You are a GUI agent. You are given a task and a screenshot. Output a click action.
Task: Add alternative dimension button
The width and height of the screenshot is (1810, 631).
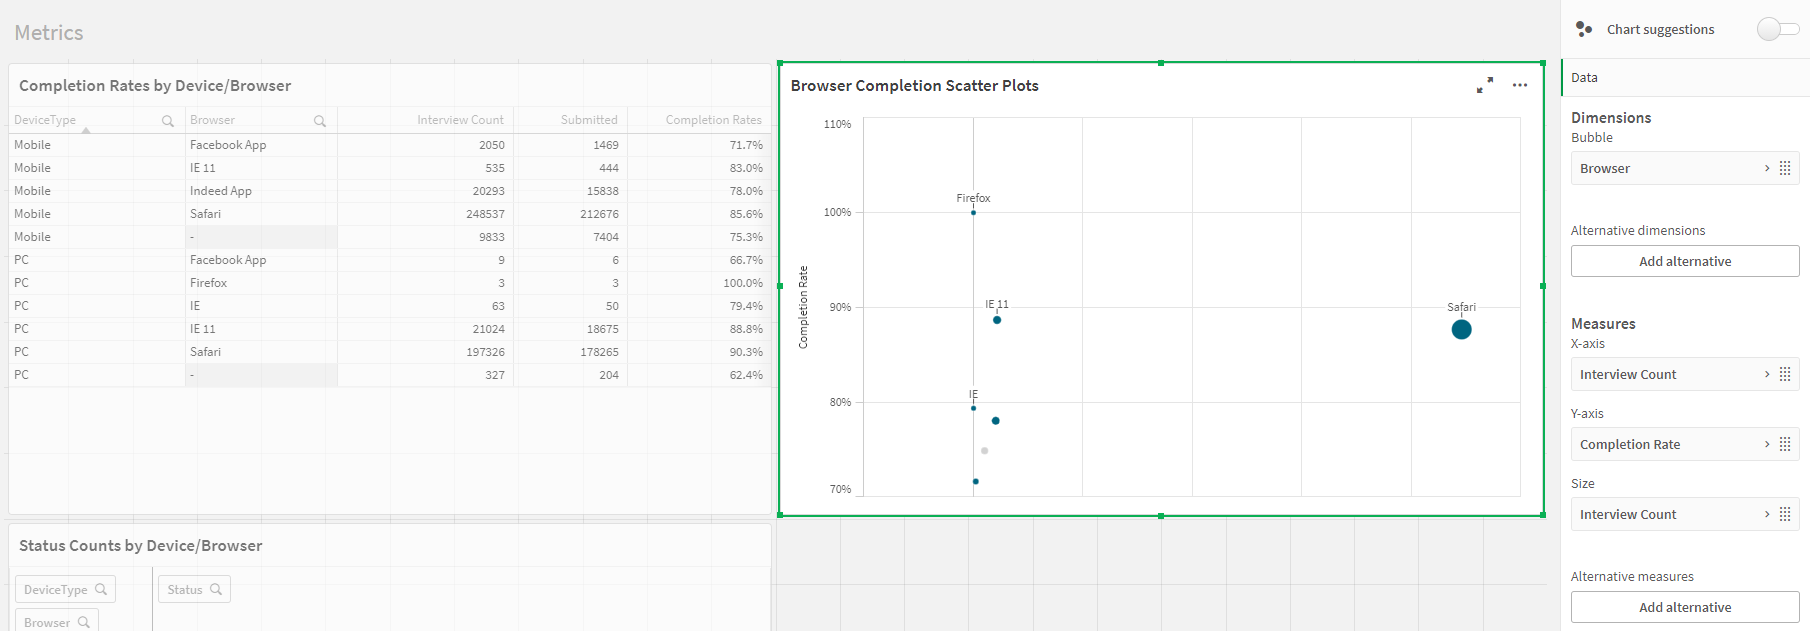pos(1685,261)
